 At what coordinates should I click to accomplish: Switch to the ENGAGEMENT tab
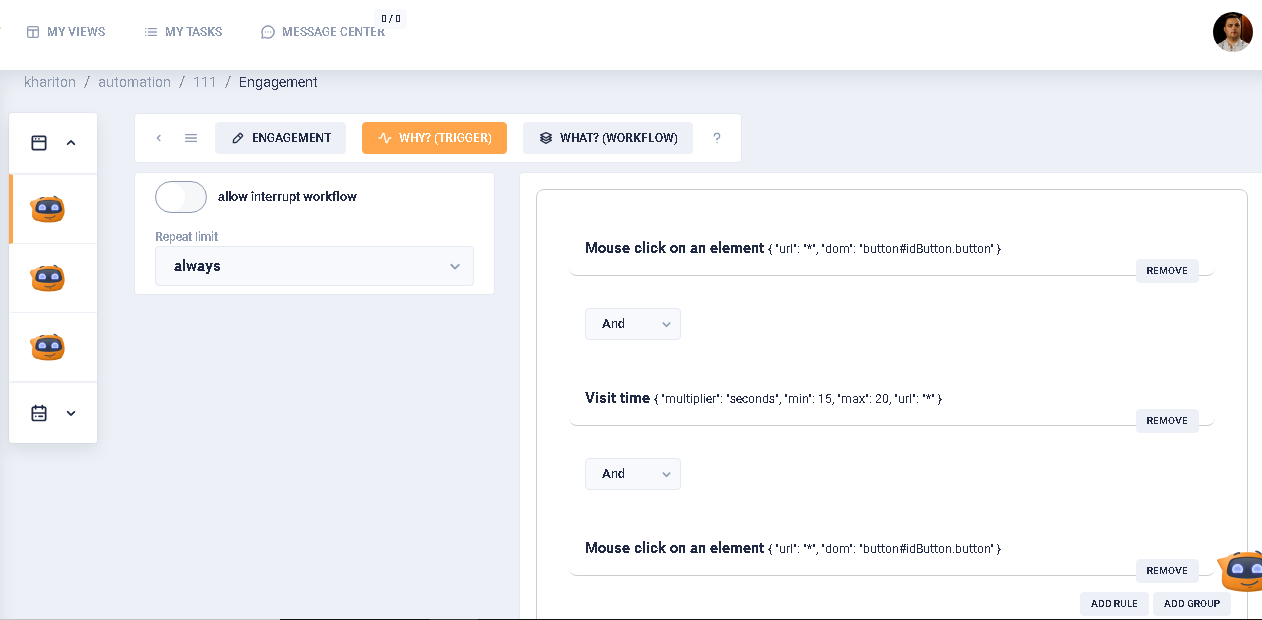(280, 138)
